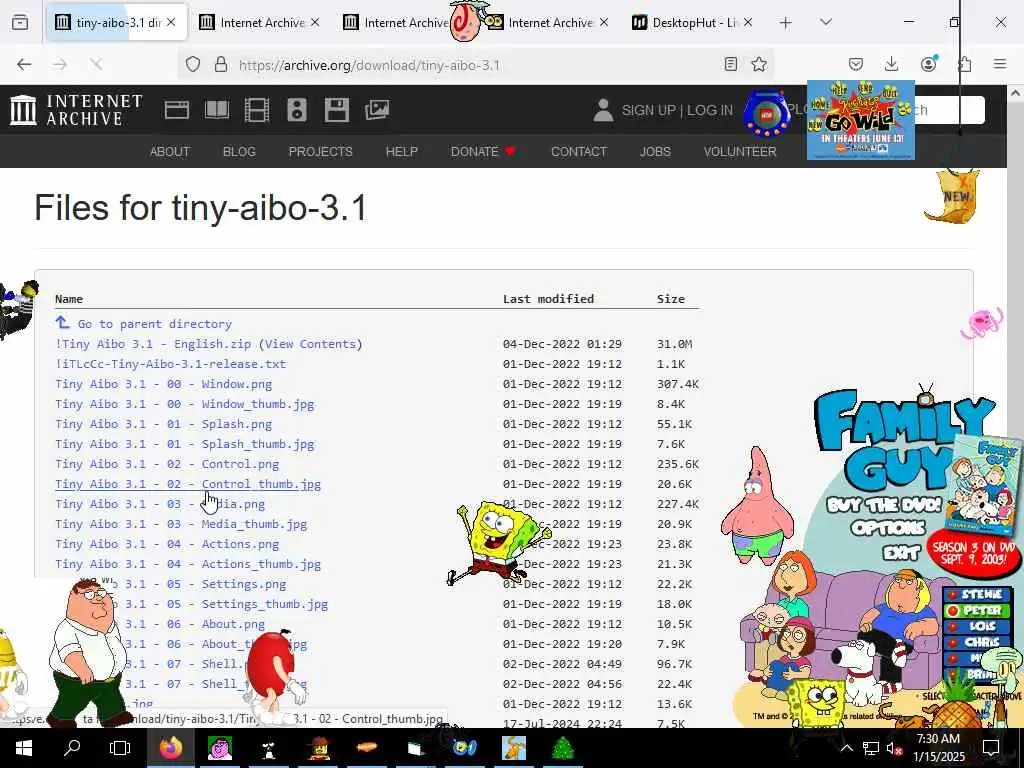This screenshot has width=1024, height=768.
Task: Open the ABOUT menu item
Action: coord(170,152)
